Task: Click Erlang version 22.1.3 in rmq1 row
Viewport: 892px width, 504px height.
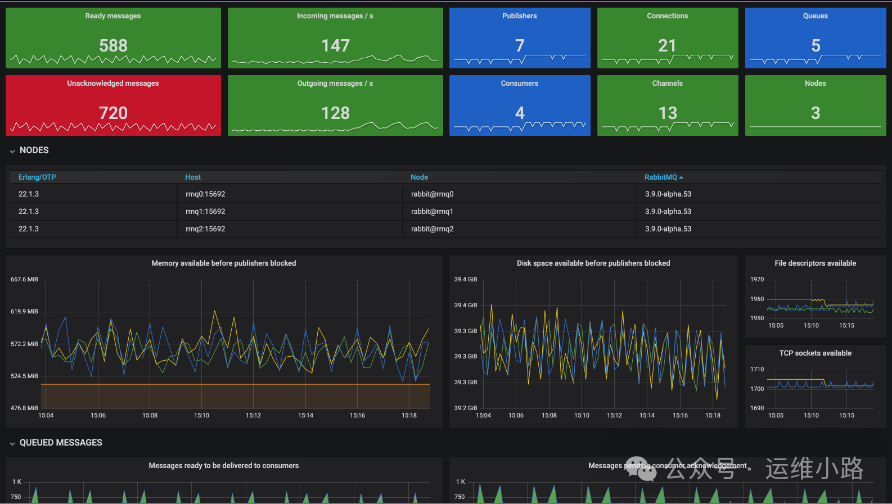Action: pyautogui.click(x=28, y=212)
